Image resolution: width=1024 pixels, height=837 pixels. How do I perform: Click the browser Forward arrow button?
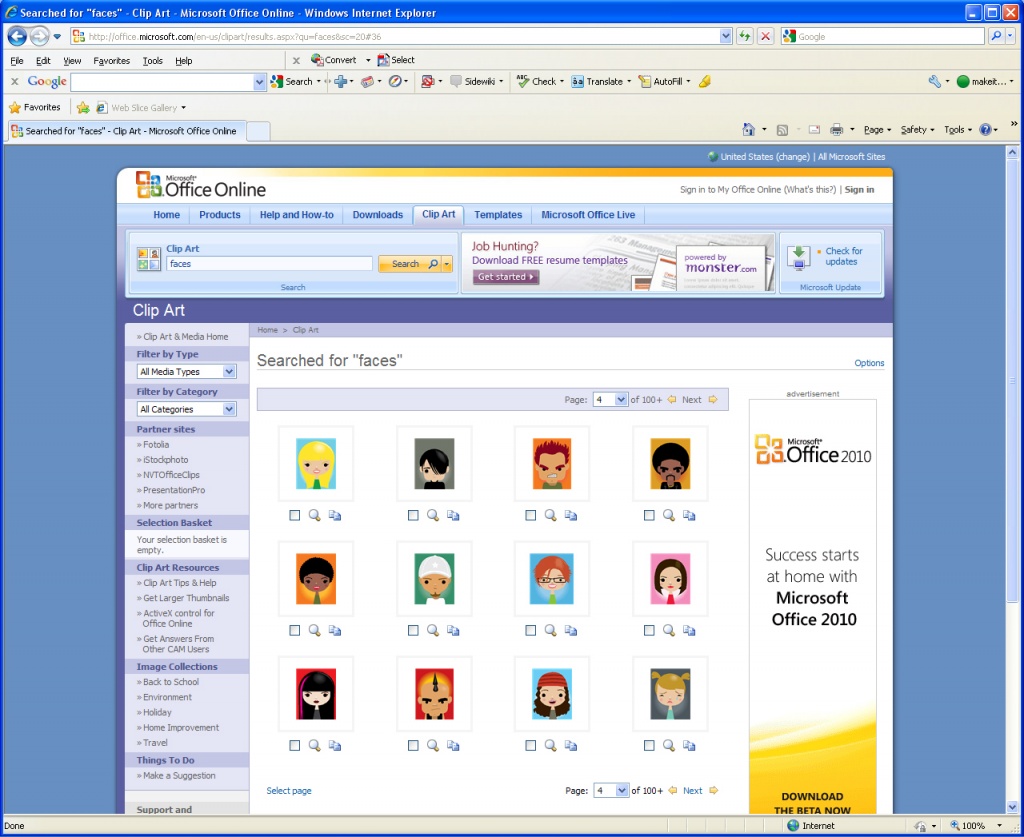click(39, 37)
